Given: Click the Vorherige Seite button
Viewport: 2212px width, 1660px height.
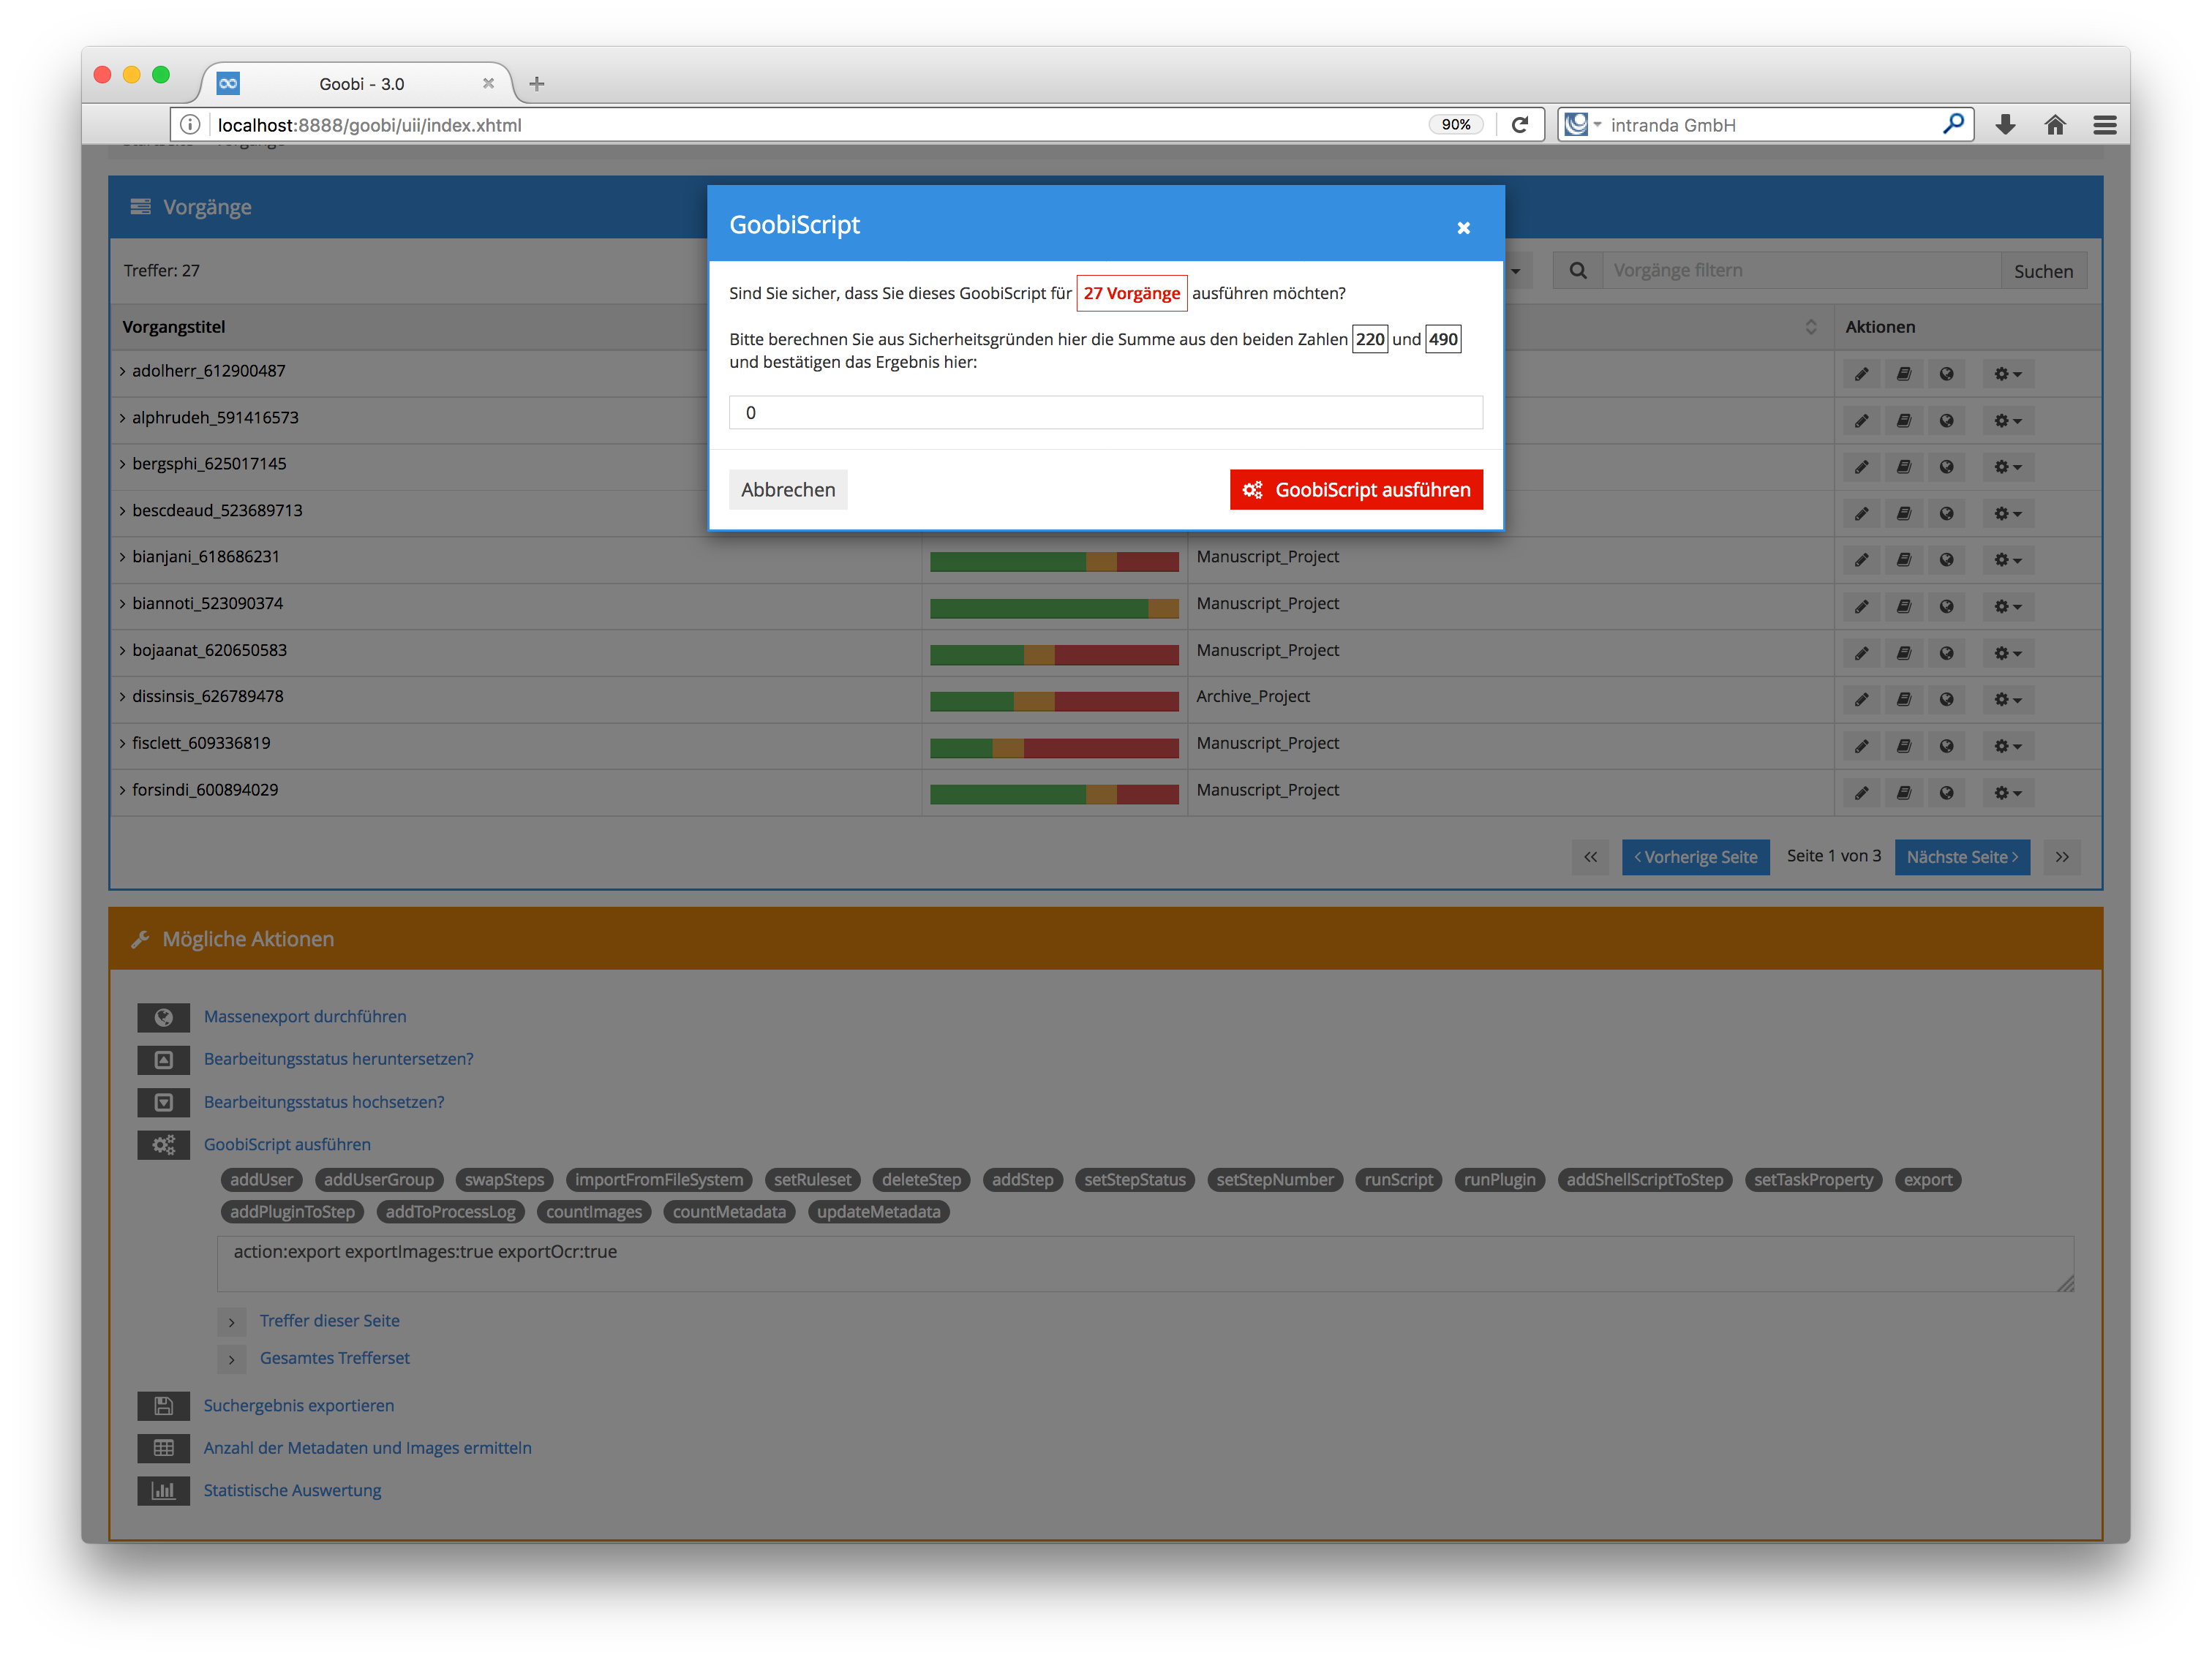Looking at the screenshot, I should 1695,857.
